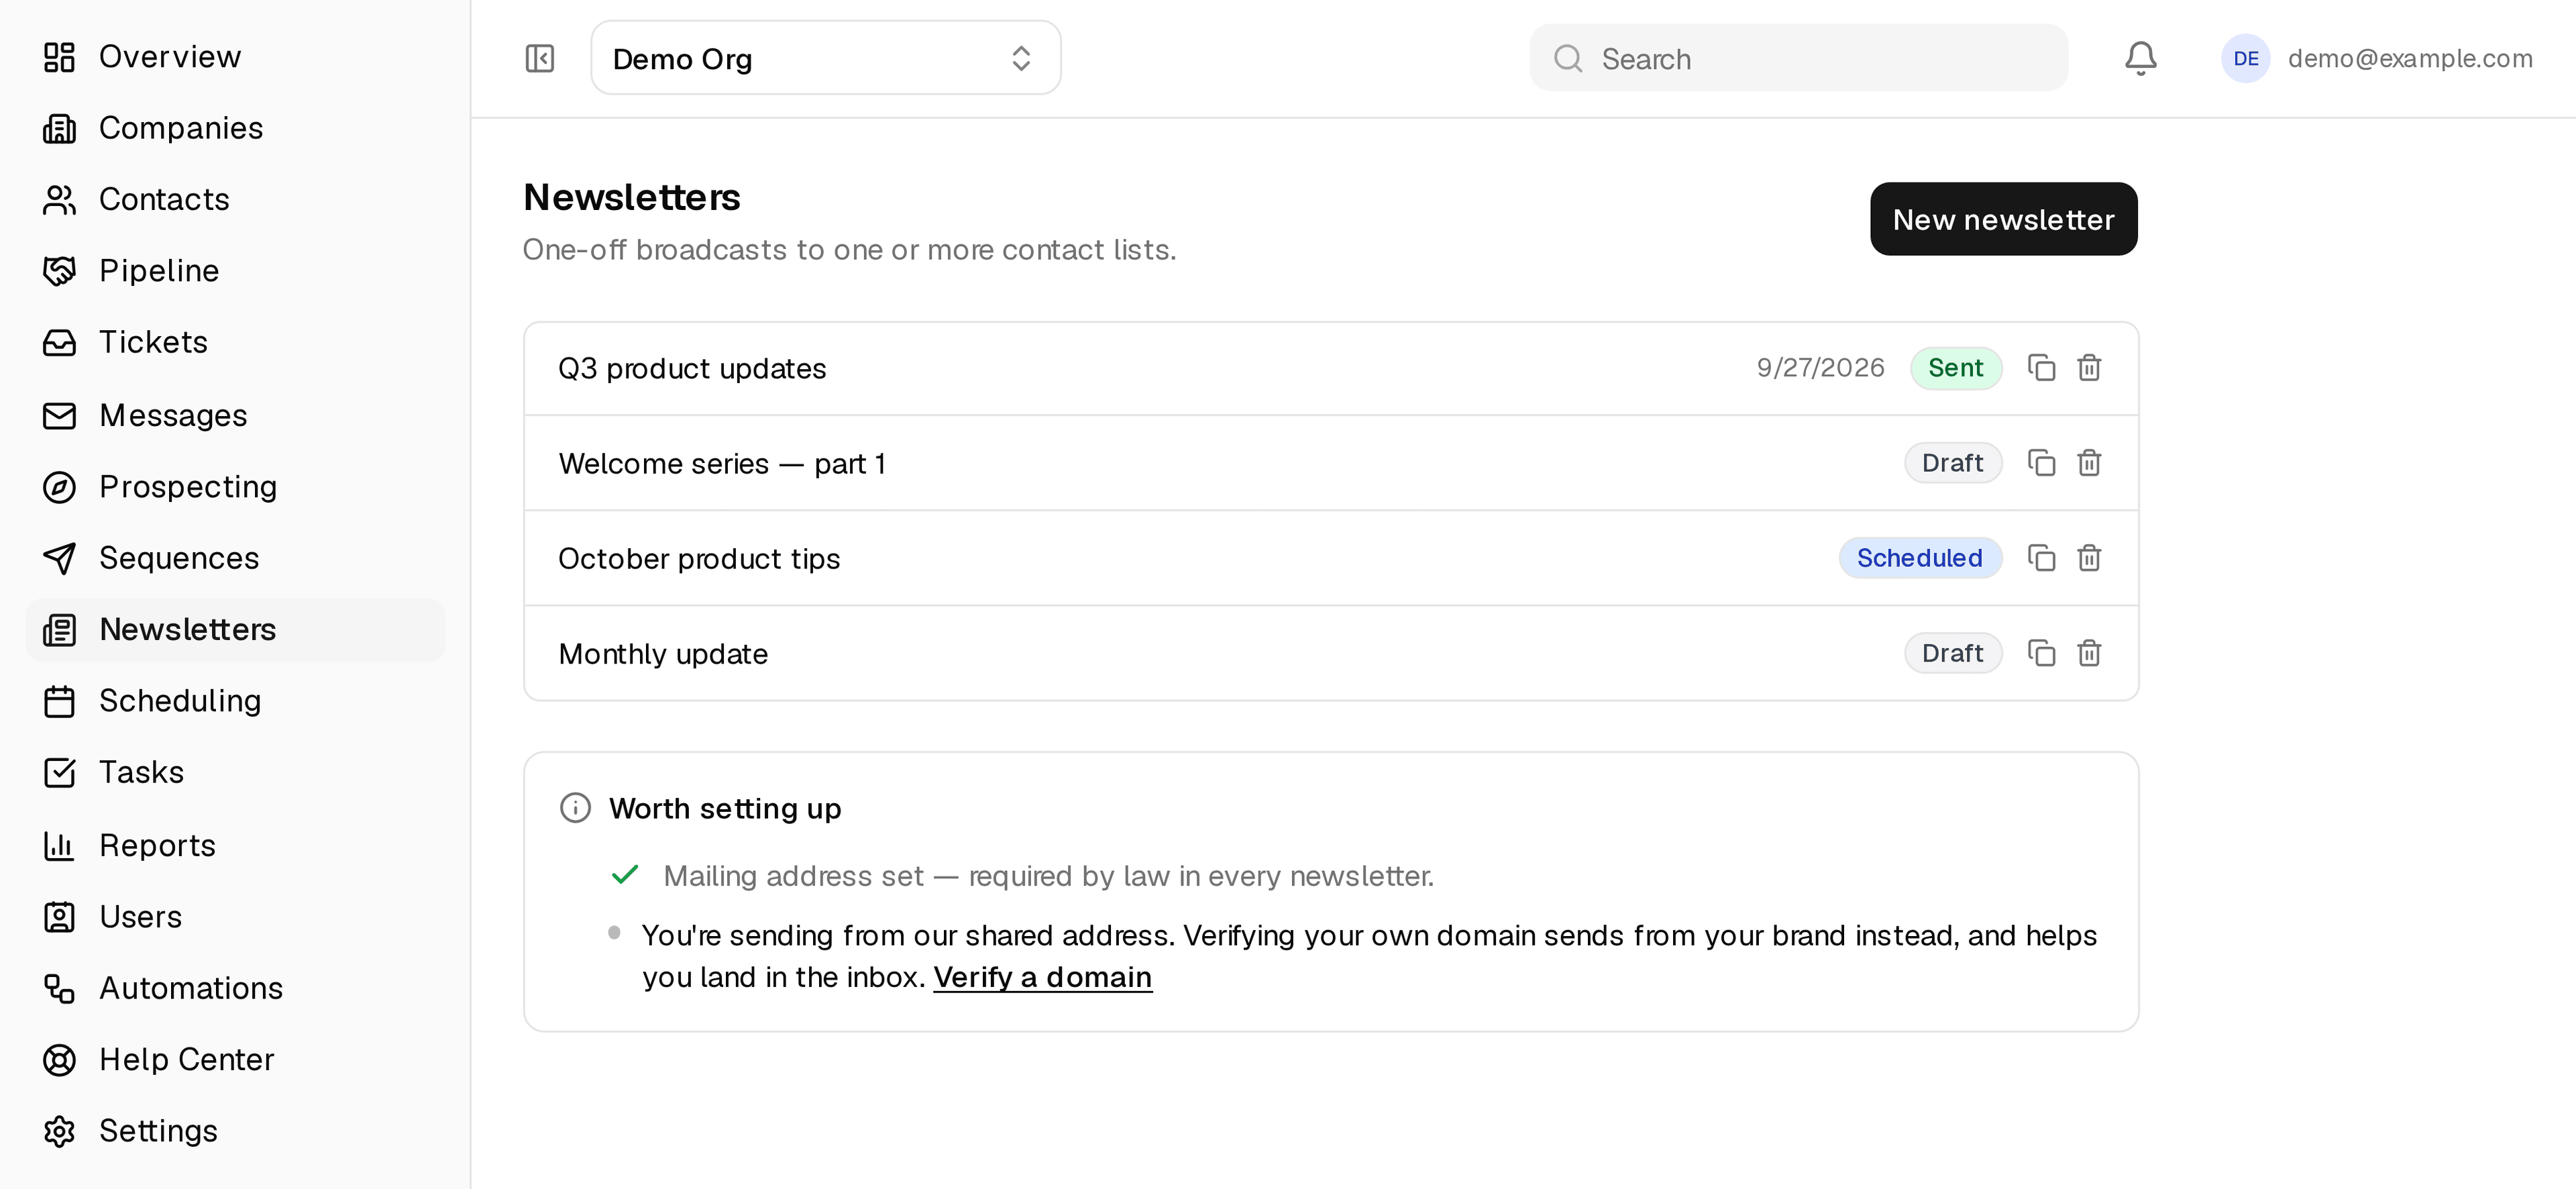The image size is (2576, 1189).
Task: Click the search magnifier icon
Action: pos(1567,58)
